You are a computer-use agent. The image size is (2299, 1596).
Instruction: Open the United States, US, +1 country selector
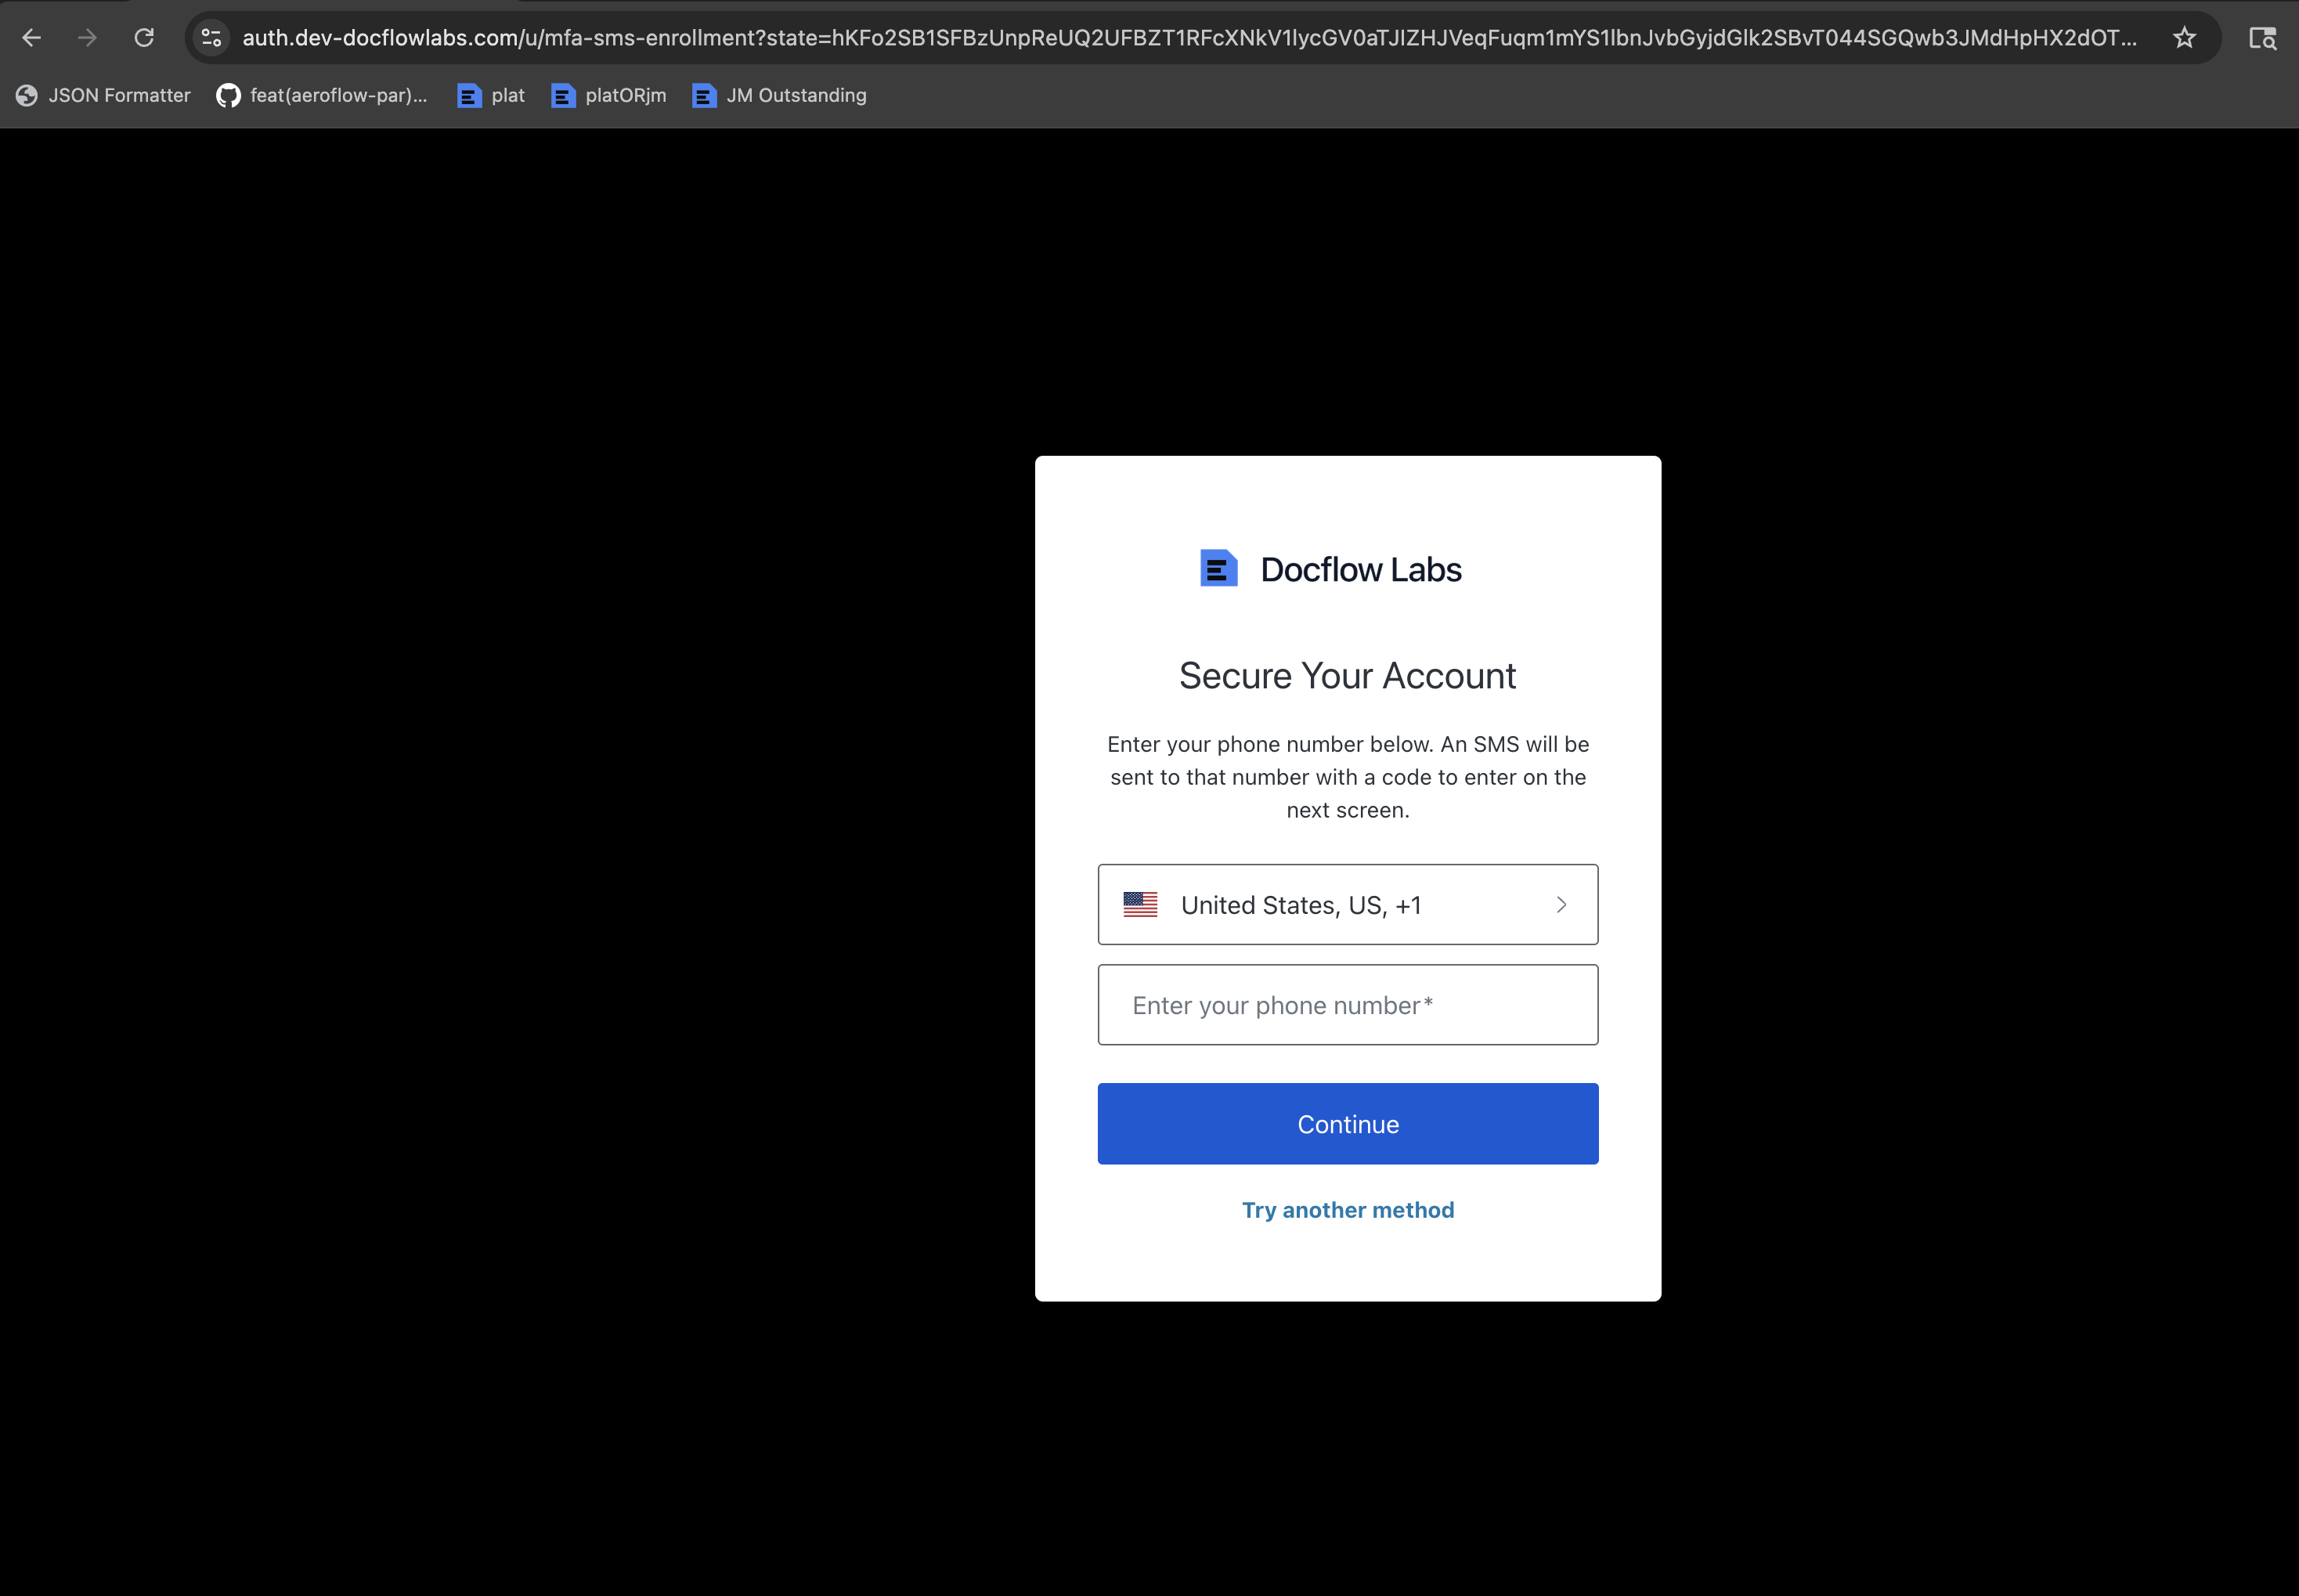pyautogui.click(x=1347, y=904)
